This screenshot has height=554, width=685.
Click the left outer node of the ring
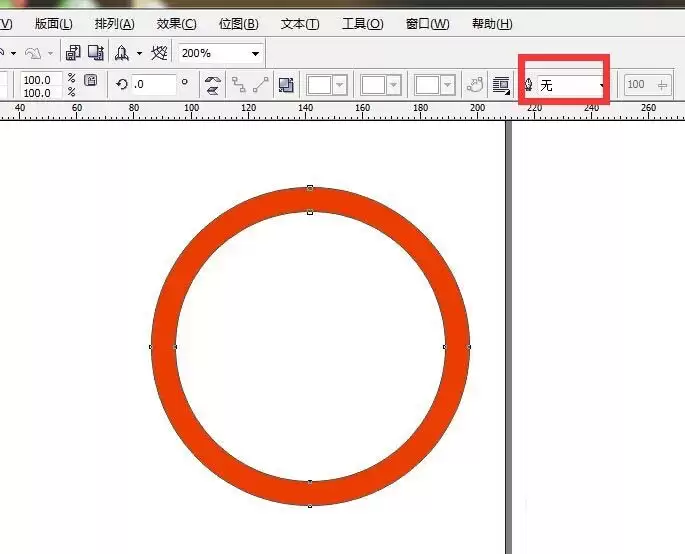[x=151, y=347]
